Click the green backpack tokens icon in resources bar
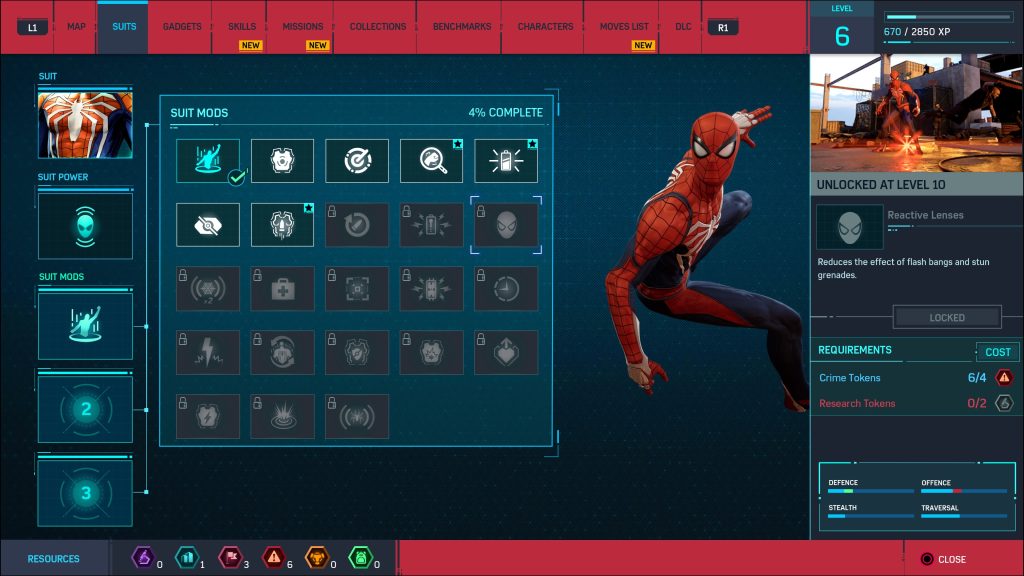This screenshot has height=576, width=1024. [363, 558]
